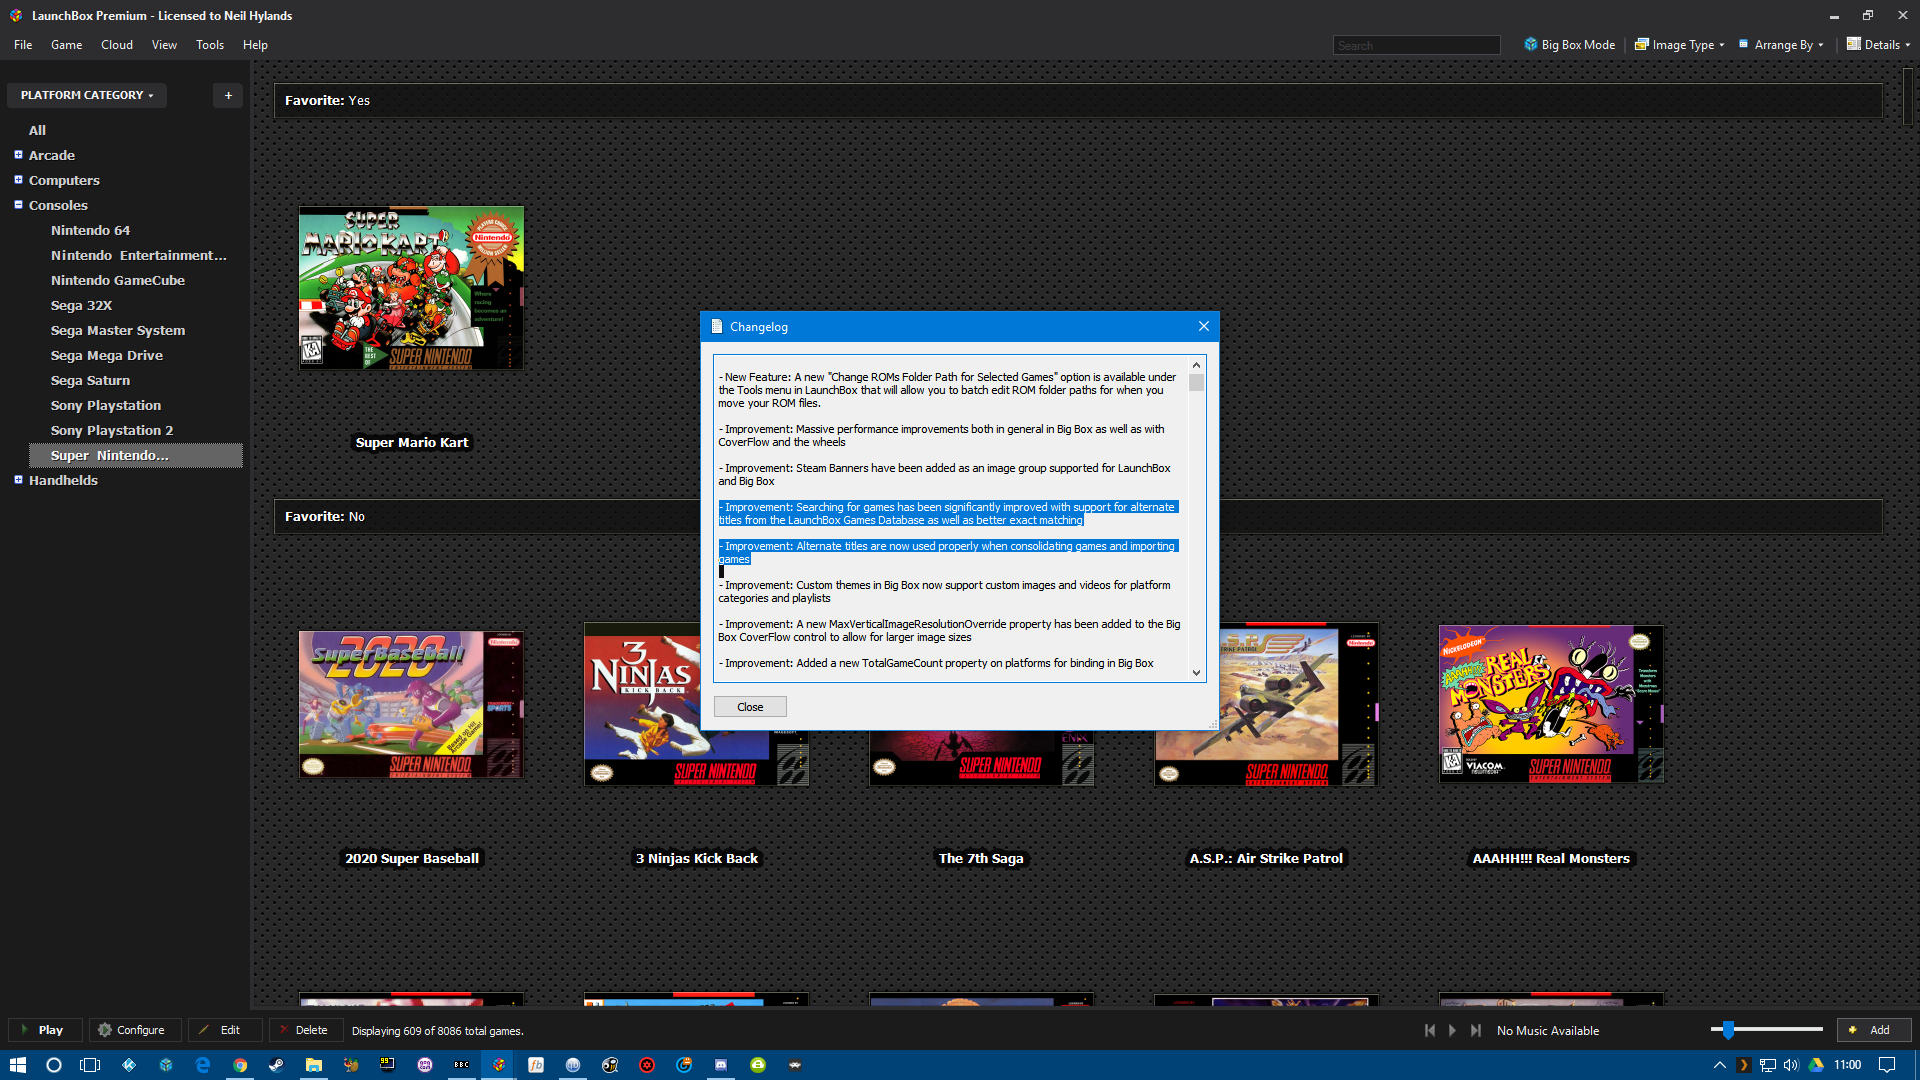Open the Details view dropdown
The width and height of the screenshot is (1920, 1080).
point(1878,45)
